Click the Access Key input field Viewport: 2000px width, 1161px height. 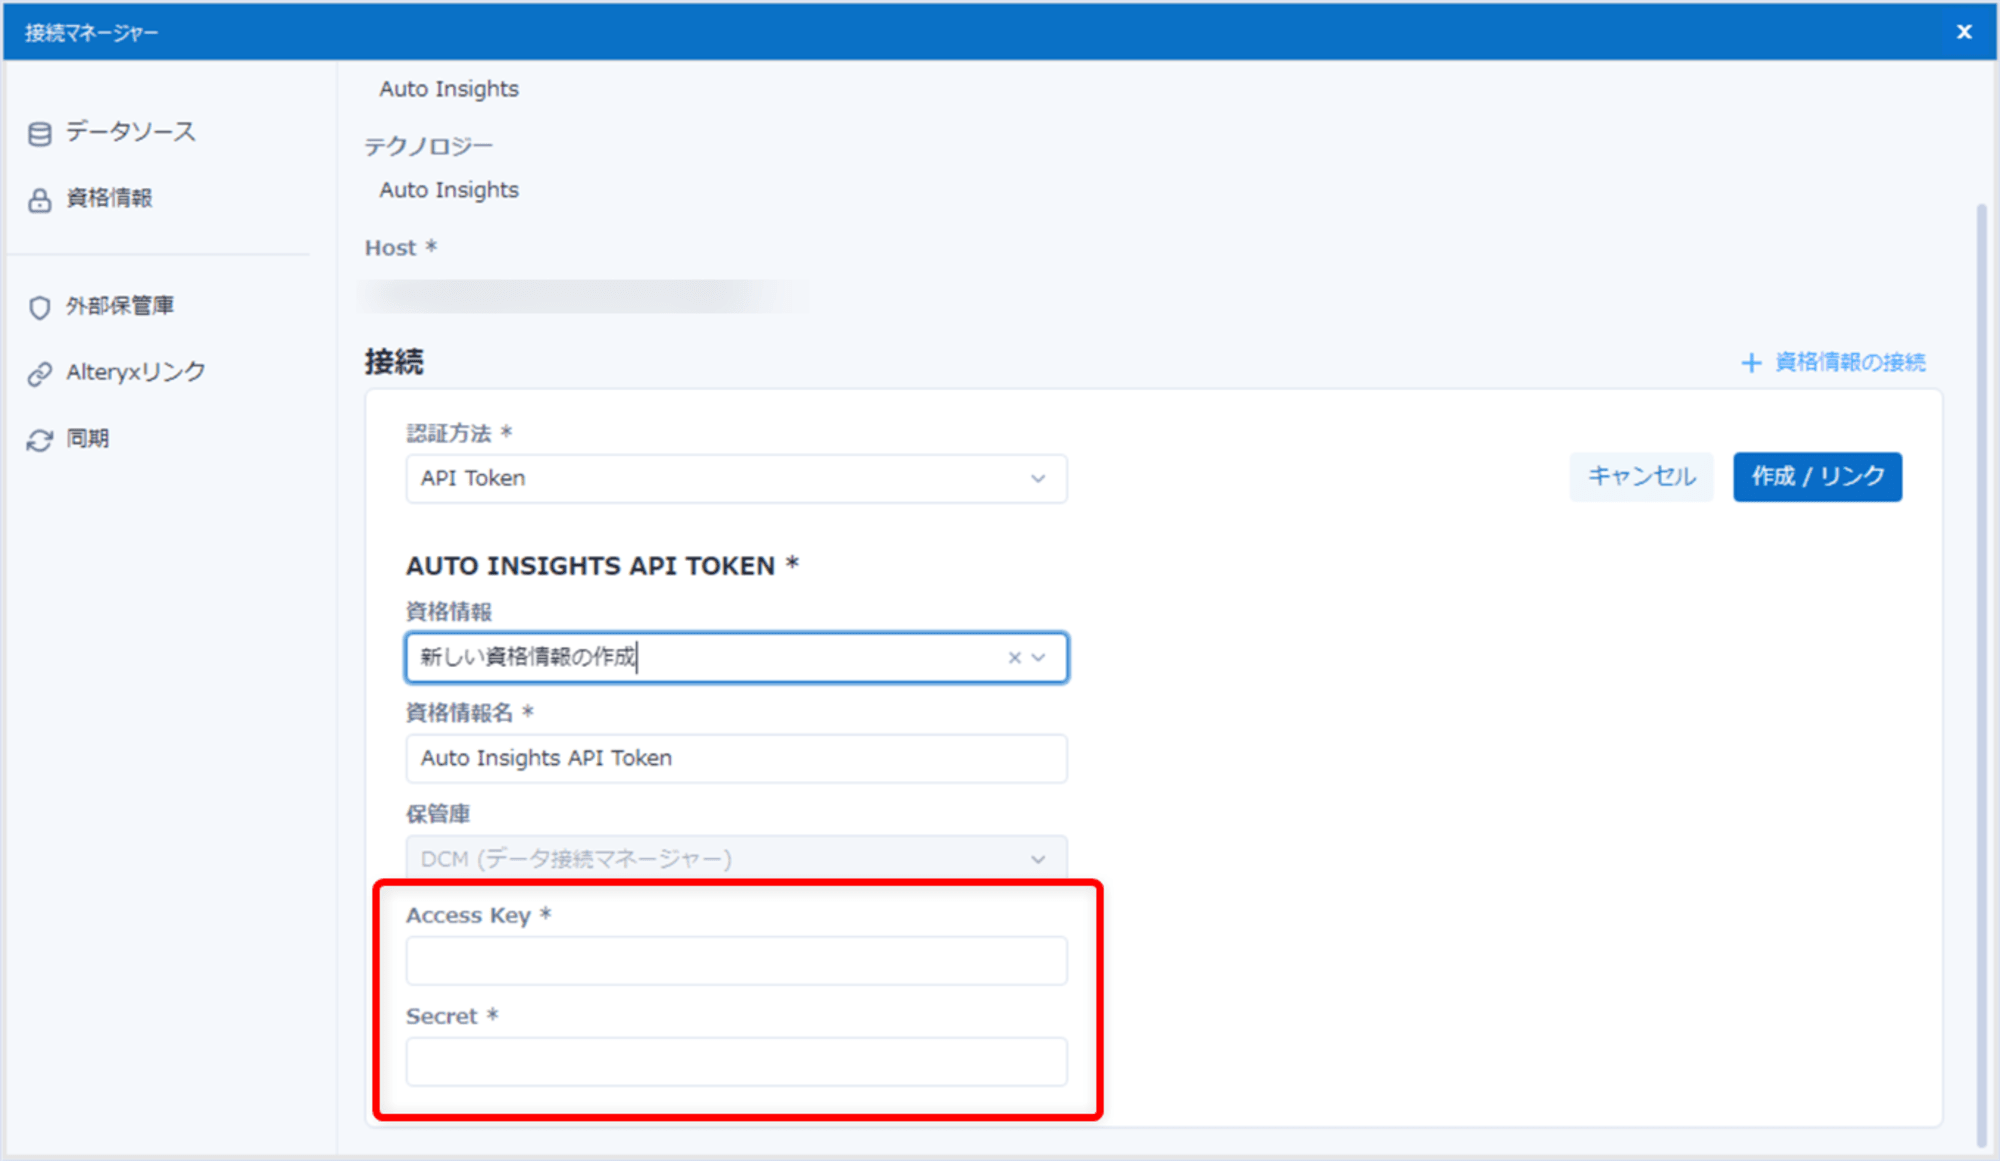pos(736,960)
